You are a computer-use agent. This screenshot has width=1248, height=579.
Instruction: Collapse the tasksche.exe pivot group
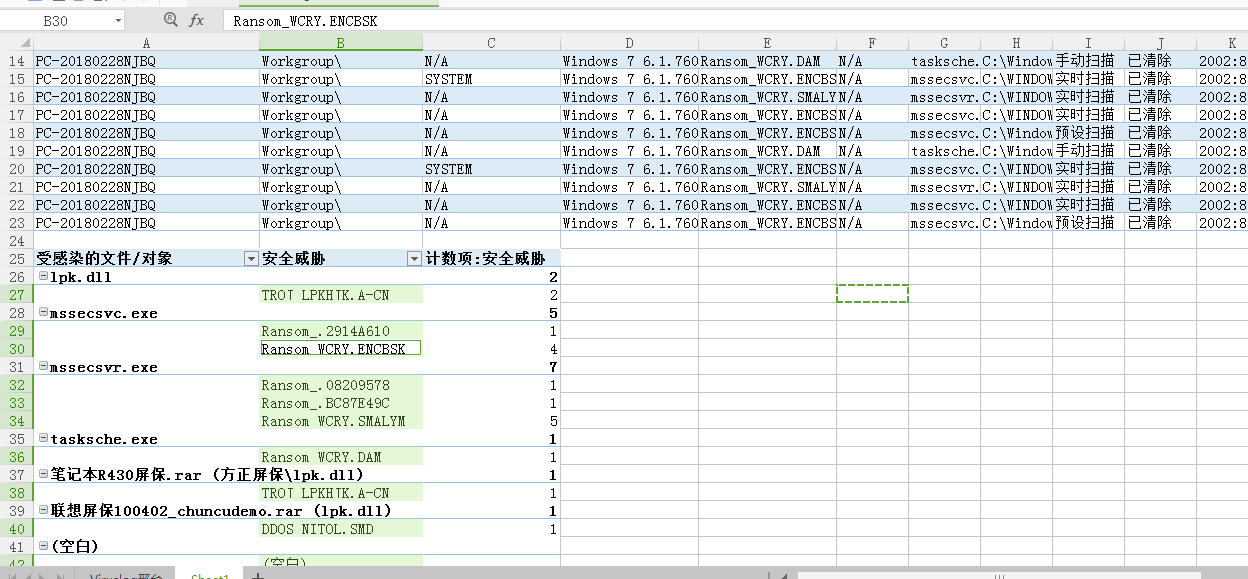tap(43, 439)
